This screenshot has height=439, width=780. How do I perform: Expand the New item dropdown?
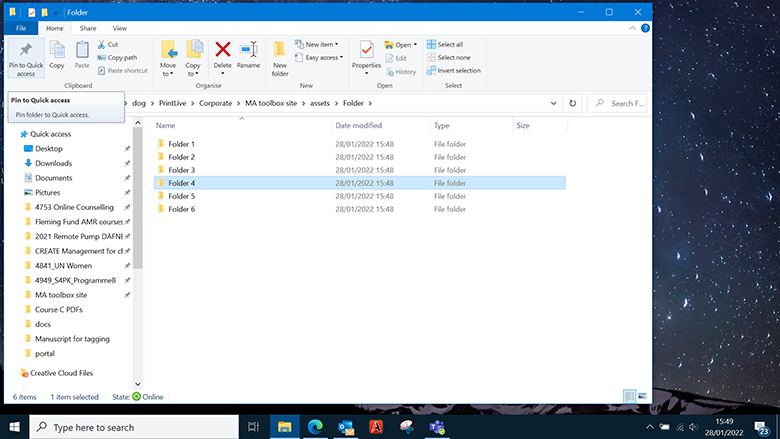coord(322,44)
